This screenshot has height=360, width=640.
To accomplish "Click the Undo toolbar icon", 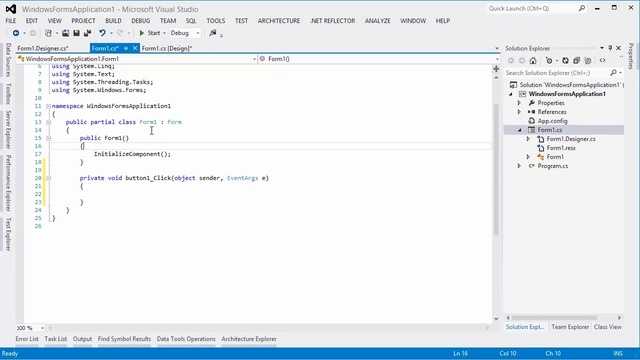I will pyautogui.click(x=102, y=33).
